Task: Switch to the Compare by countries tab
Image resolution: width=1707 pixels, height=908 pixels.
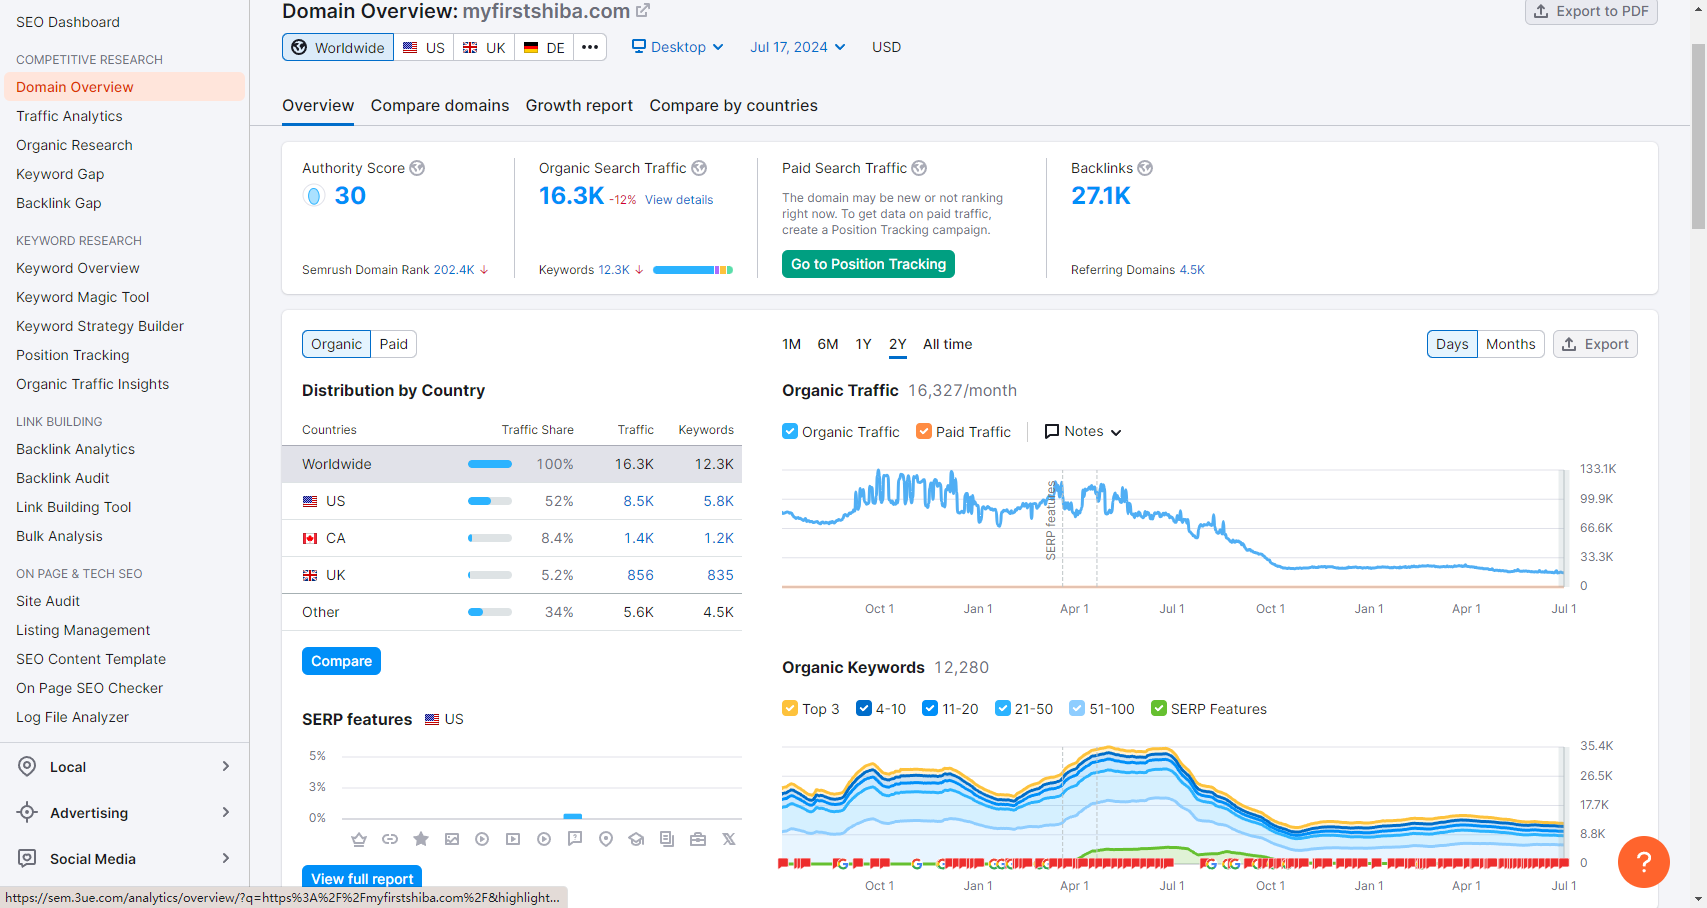Action: [733, 105]
